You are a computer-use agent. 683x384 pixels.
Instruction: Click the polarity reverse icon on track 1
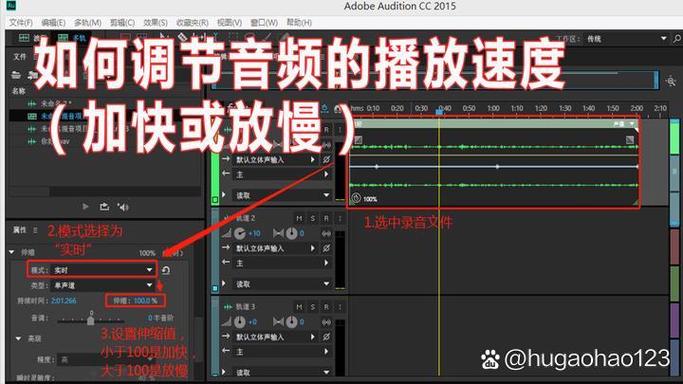point(326,160)
